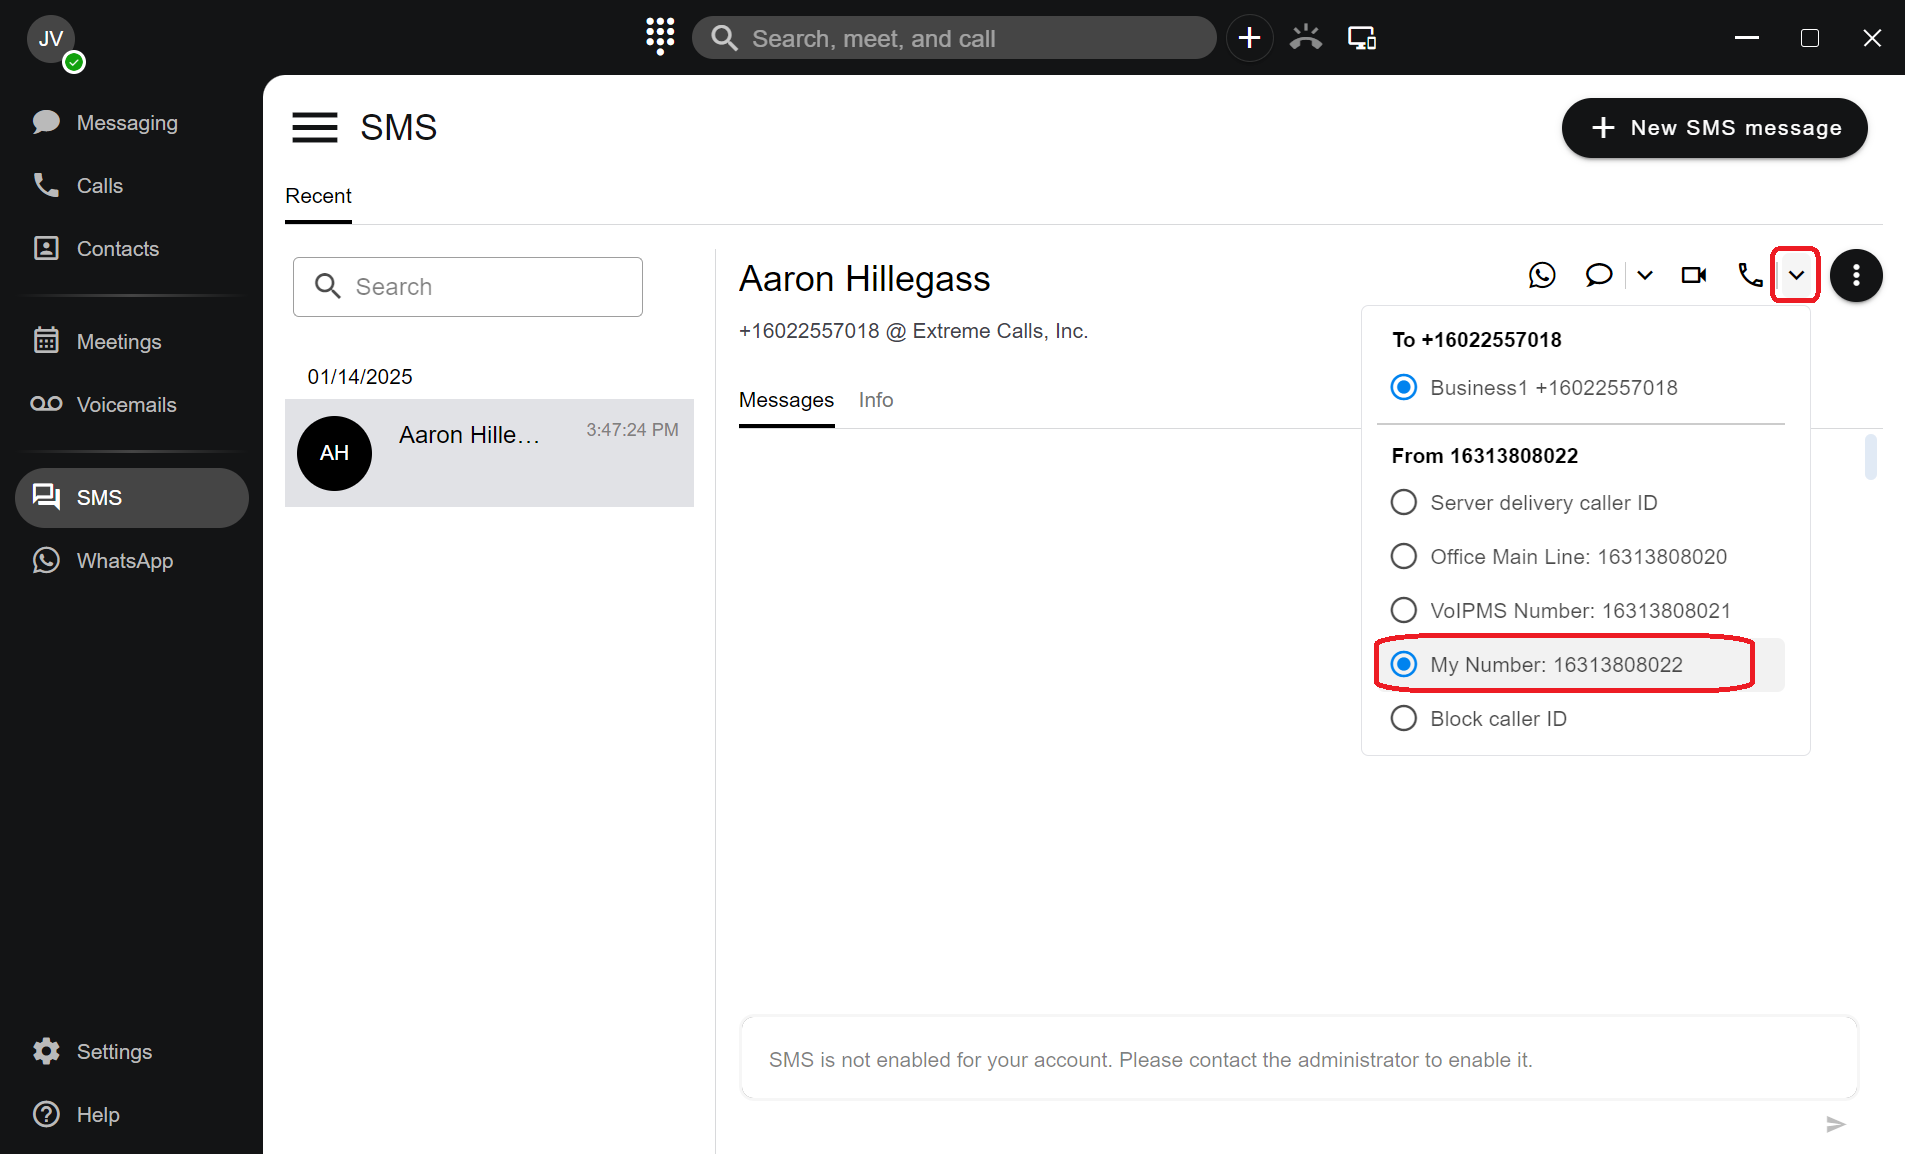Click the SMS conversation search field

click(468, 287)
